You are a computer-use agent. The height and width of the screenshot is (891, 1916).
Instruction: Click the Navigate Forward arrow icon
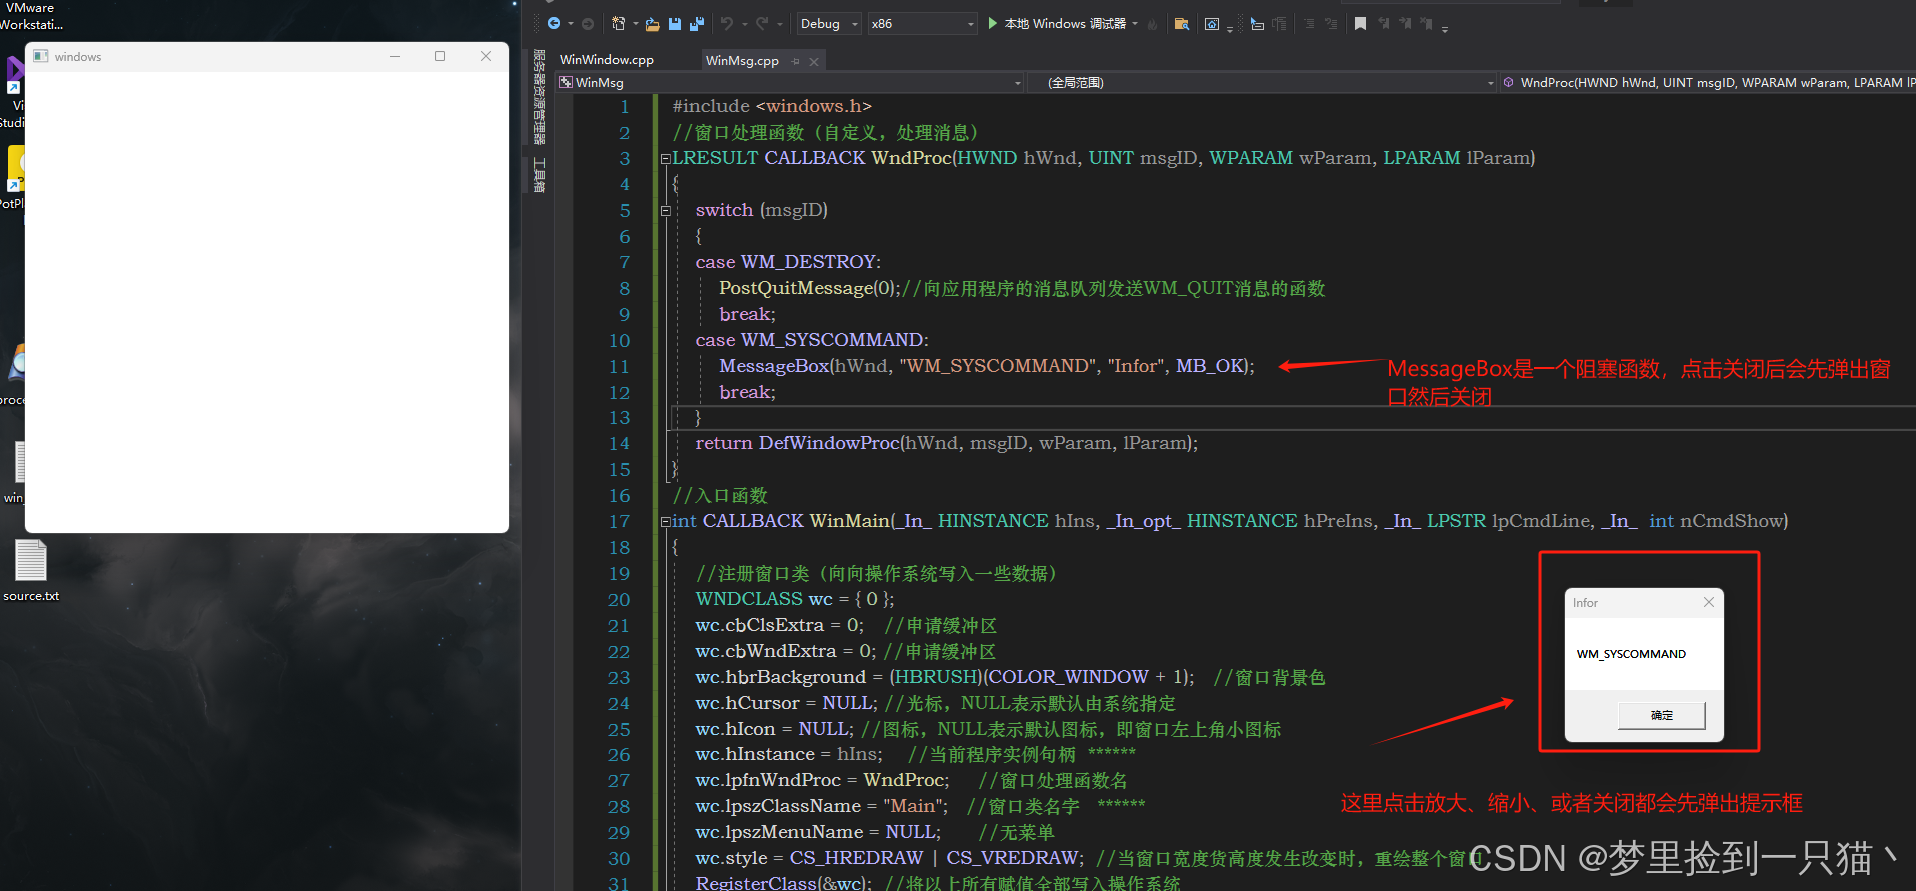point(588,24)
